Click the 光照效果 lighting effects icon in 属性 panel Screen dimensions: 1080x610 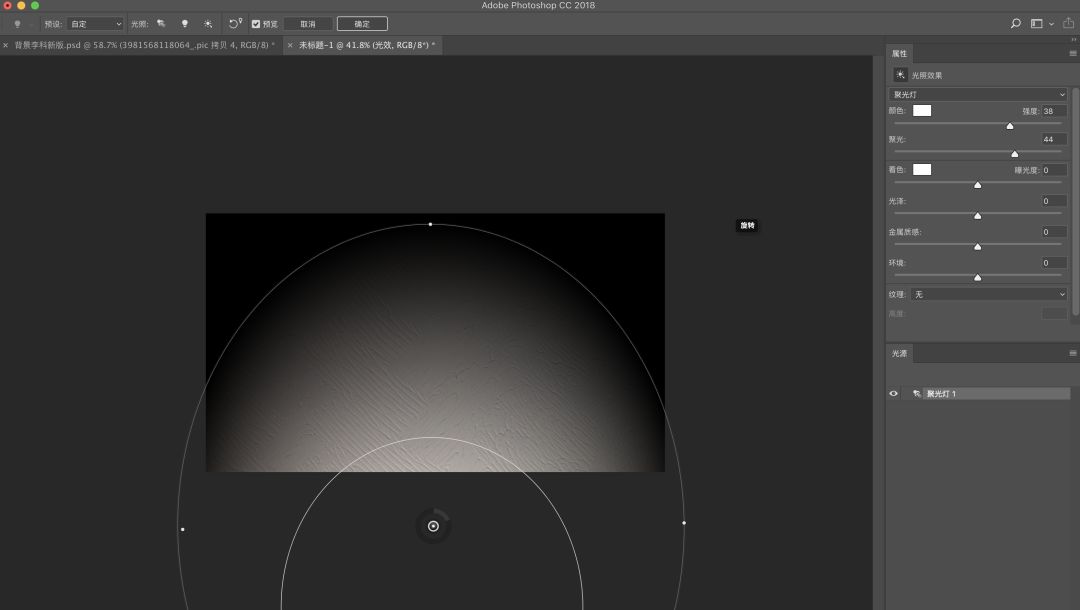pos(900,74)
